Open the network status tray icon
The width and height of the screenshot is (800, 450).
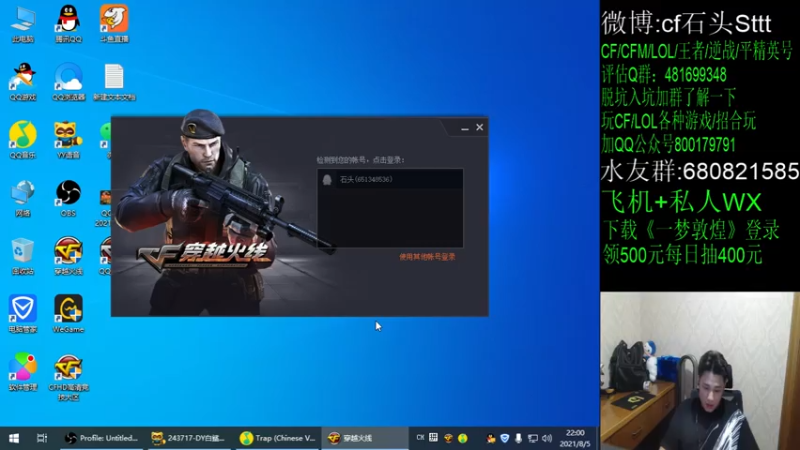(533, 438)
